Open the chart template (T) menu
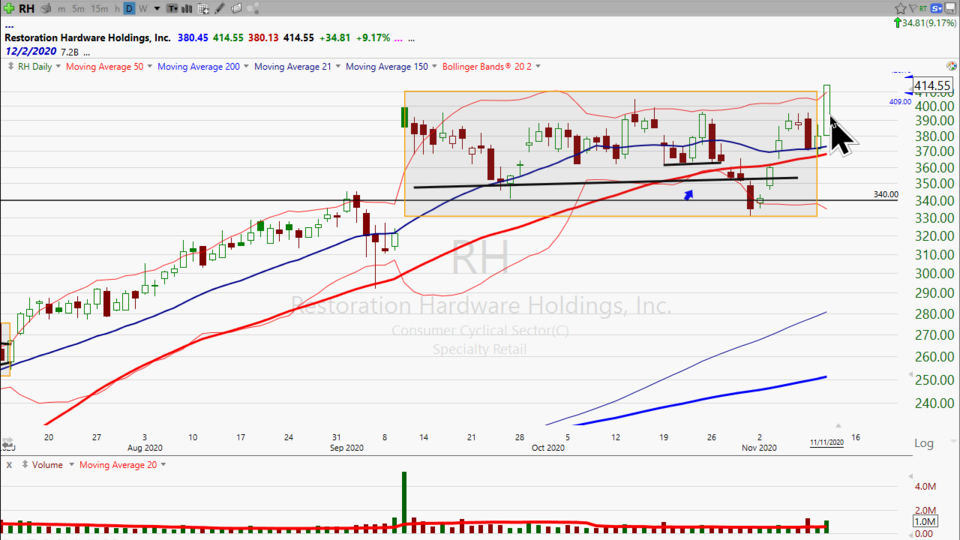960x540 pixels. (172, 9)
